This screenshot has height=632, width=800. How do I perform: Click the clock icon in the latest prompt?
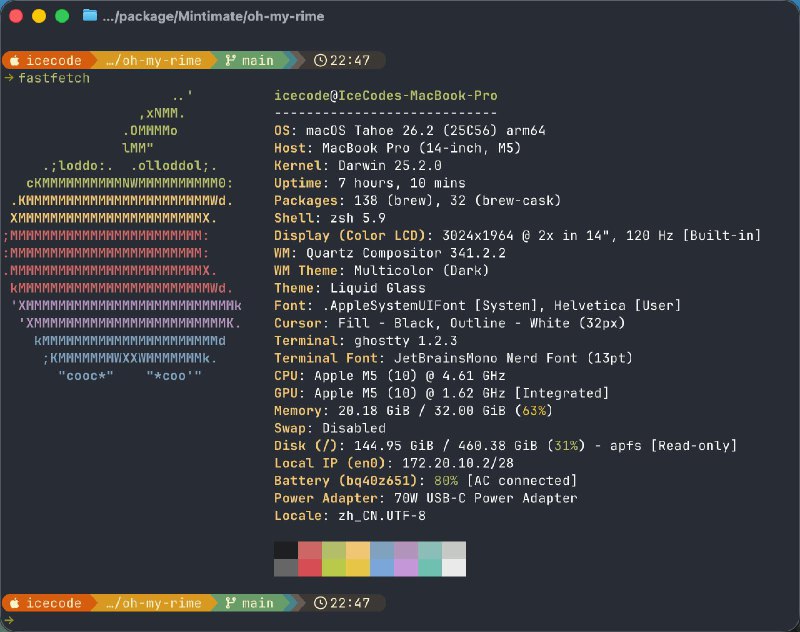[x=320, y=603]
